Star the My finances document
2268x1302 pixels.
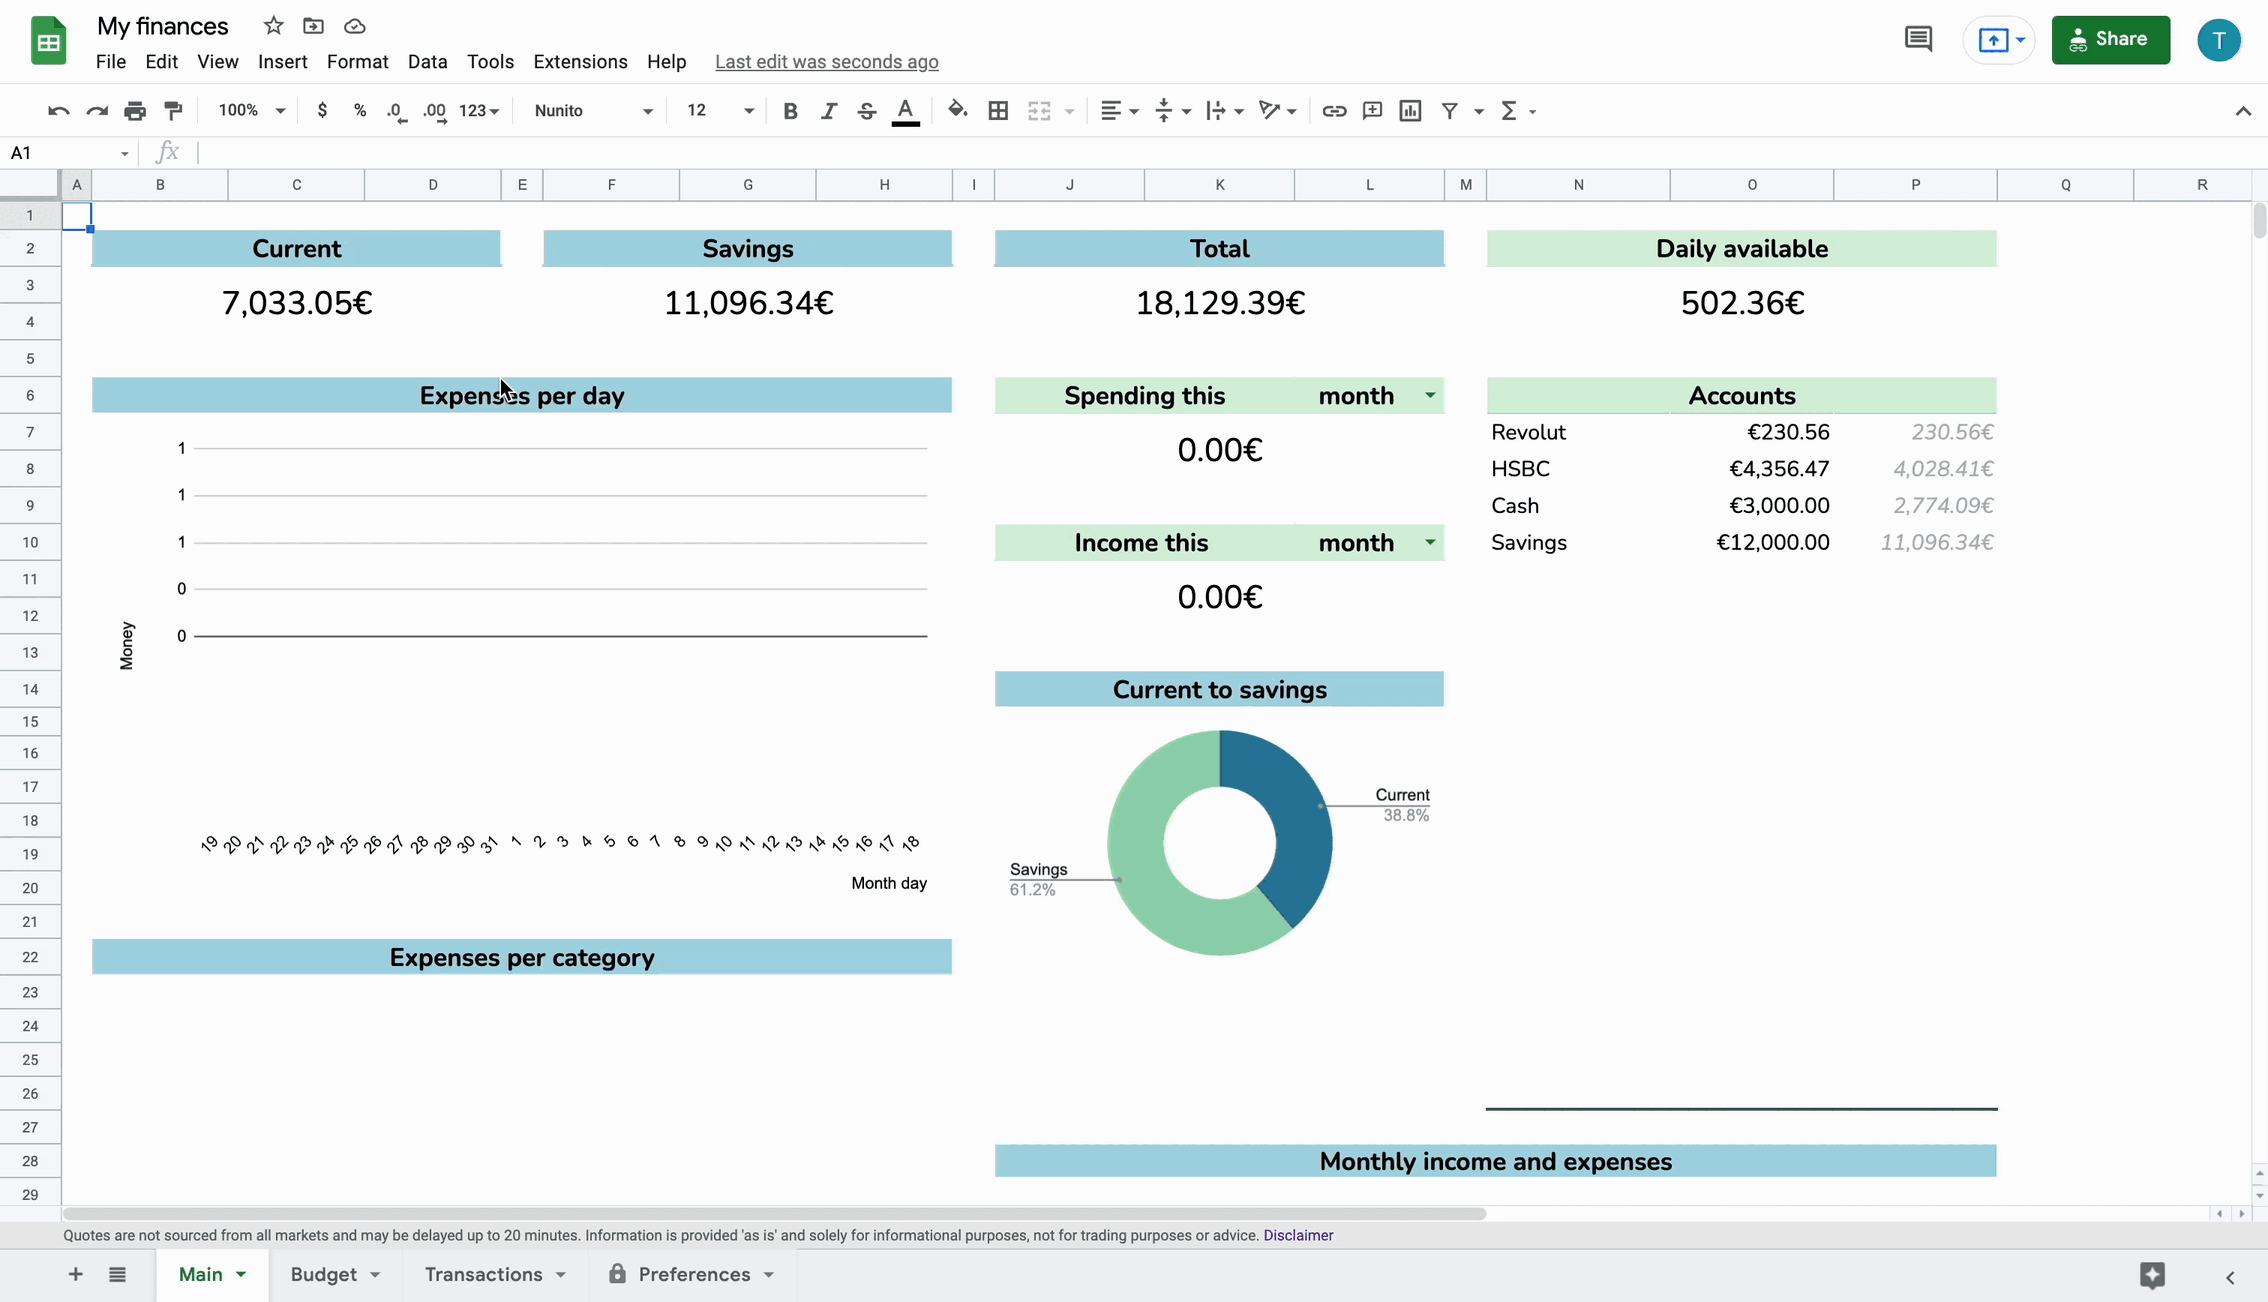(x=273, y=26)
